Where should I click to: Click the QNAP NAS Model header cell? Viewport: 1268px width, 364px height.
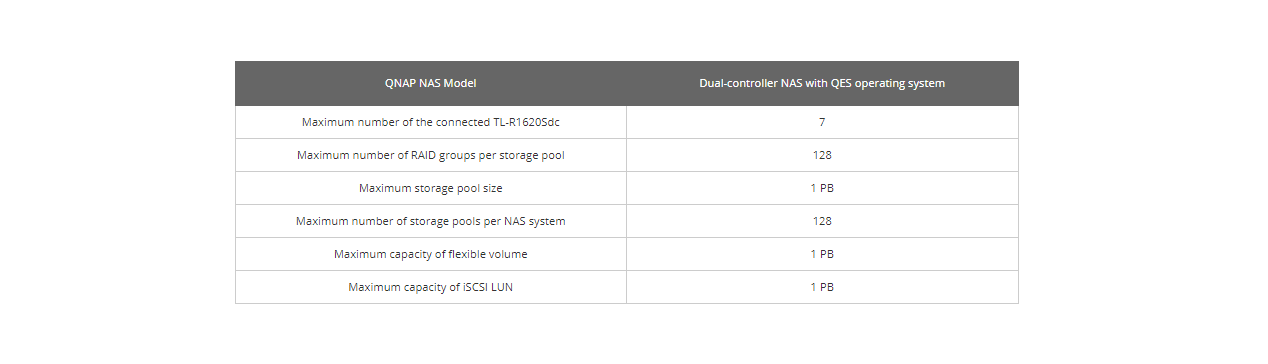tap(431, 83)
